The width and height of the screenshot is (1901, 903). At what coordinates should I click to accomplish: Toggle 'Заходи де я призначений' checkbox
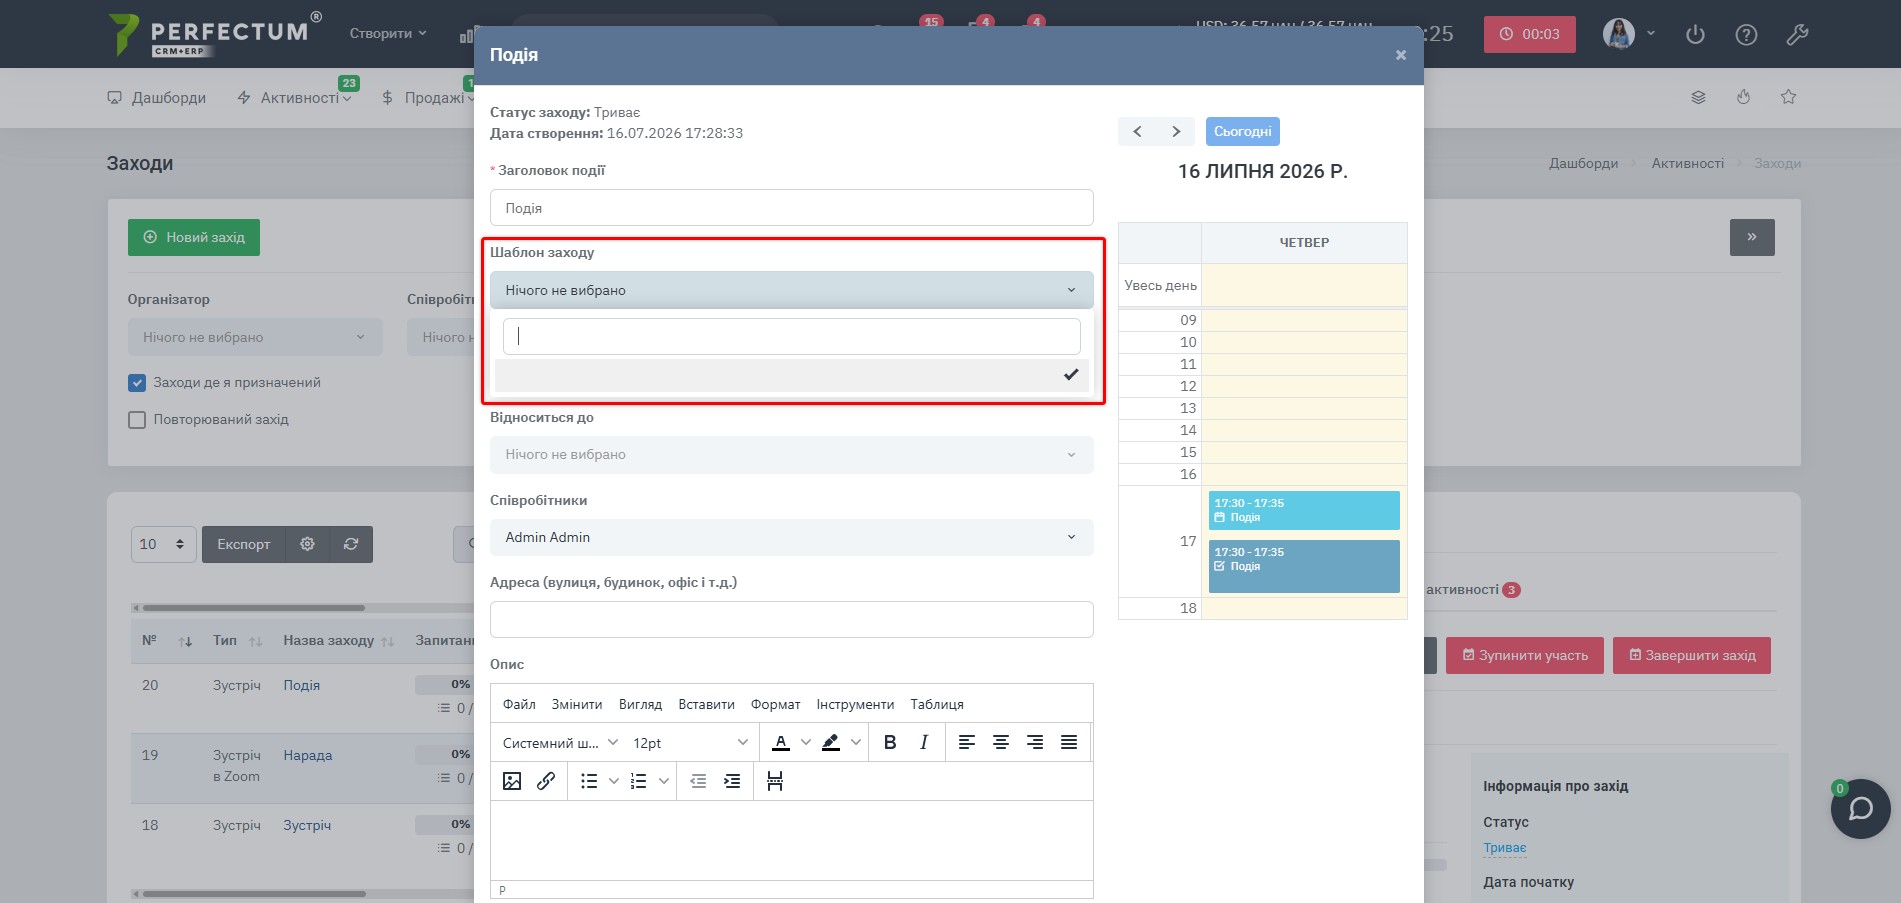click(137, 382)
